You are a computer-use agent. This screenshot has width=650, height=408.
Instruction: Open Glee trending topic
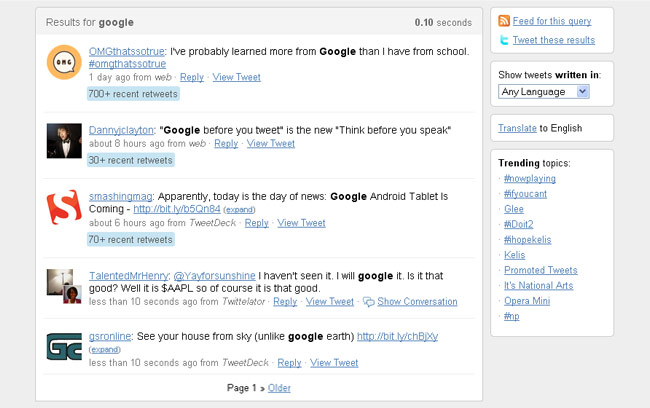click(514, 209)
